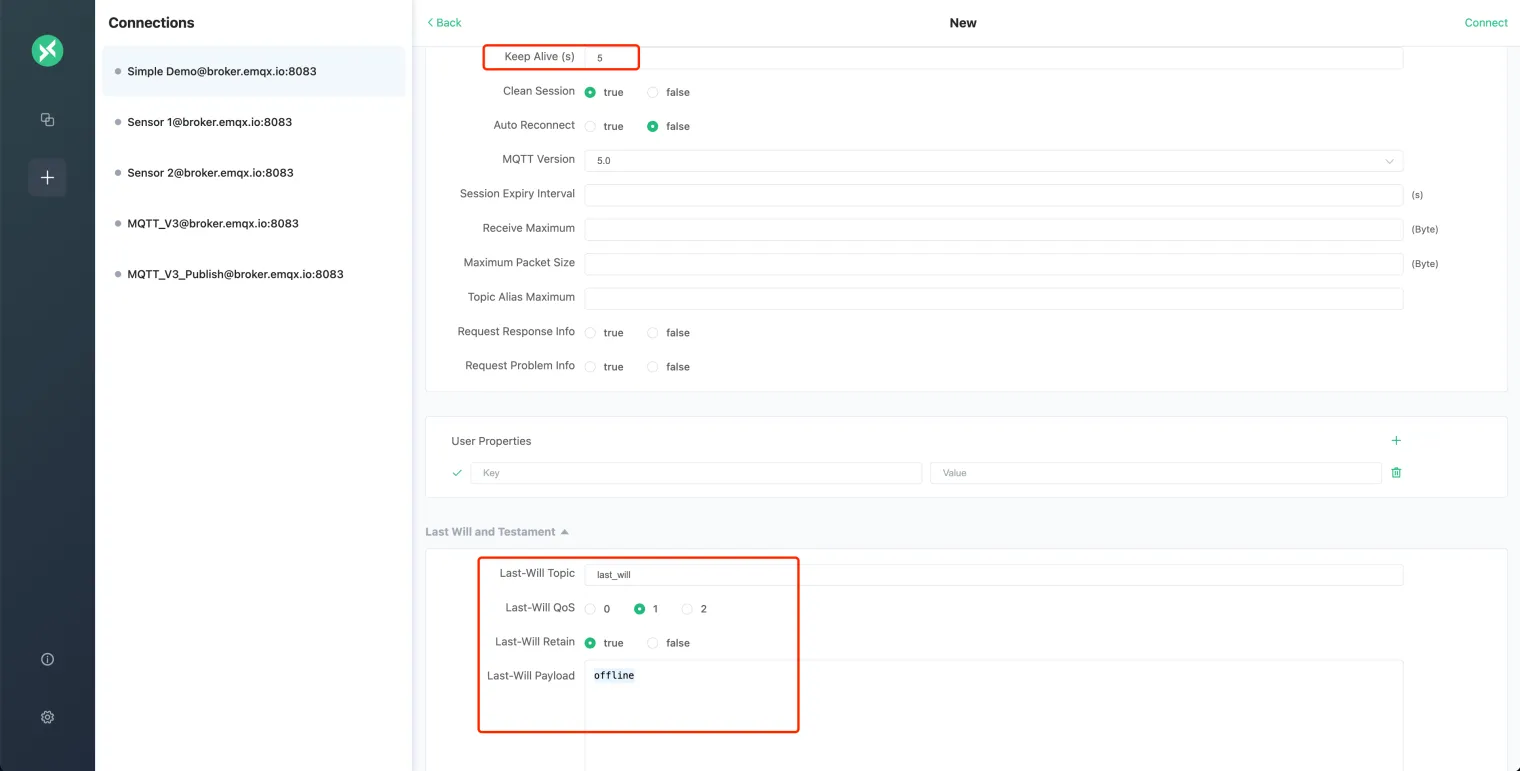
Task: Click the Topic Alias Maximum field
Action: coord(993,298)
